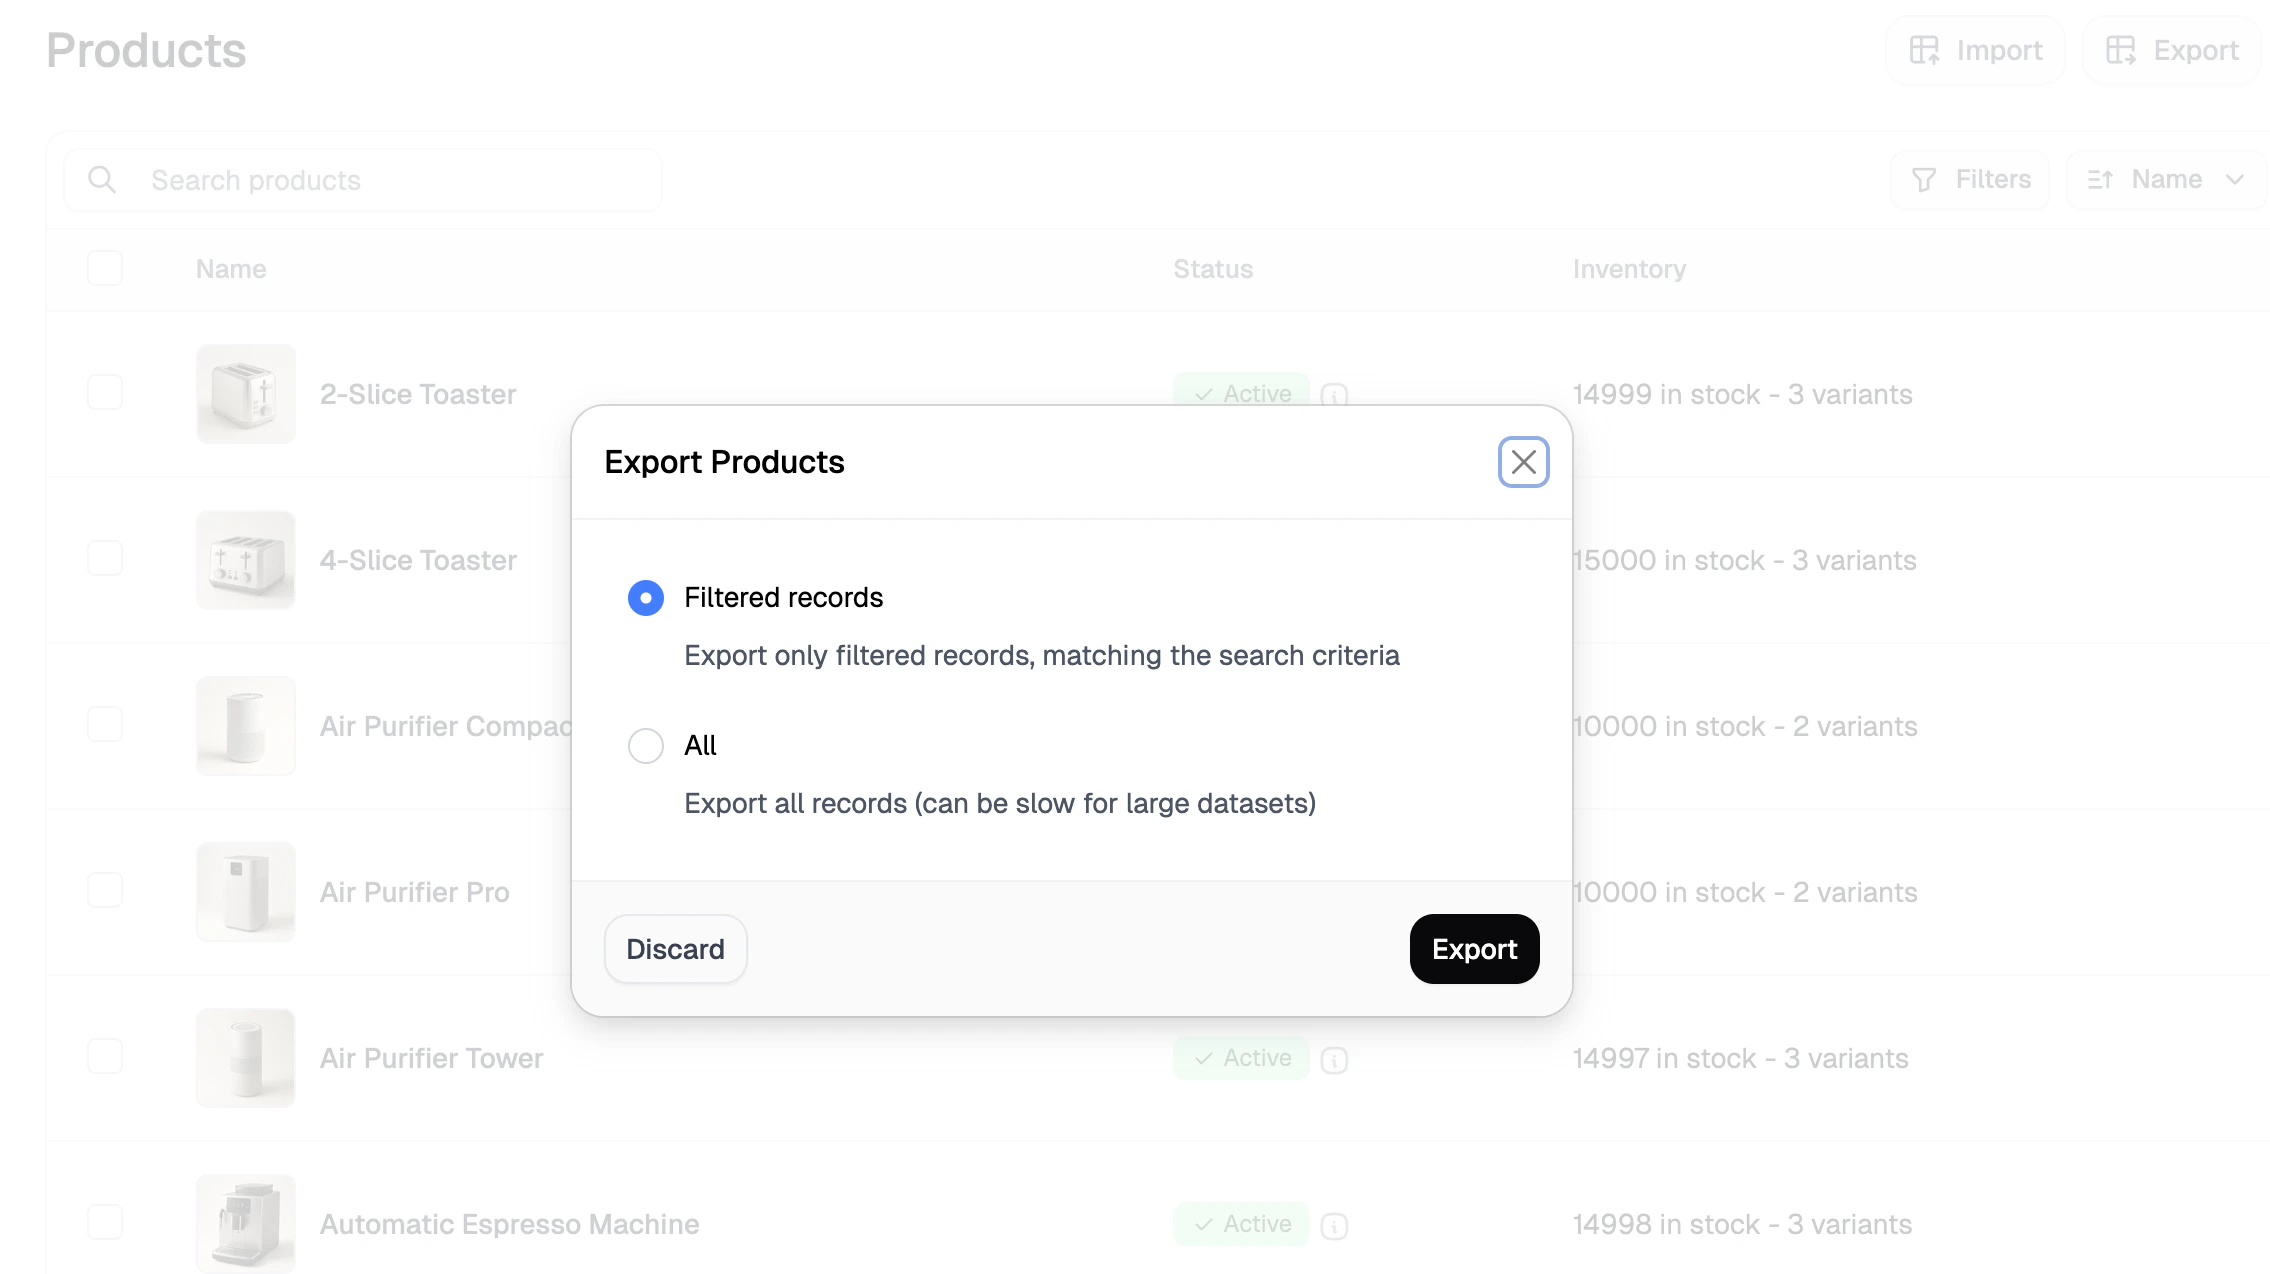Select the All export option
The width and height of the screenshot is (2270, 1274).
click(x=645, y=745)
